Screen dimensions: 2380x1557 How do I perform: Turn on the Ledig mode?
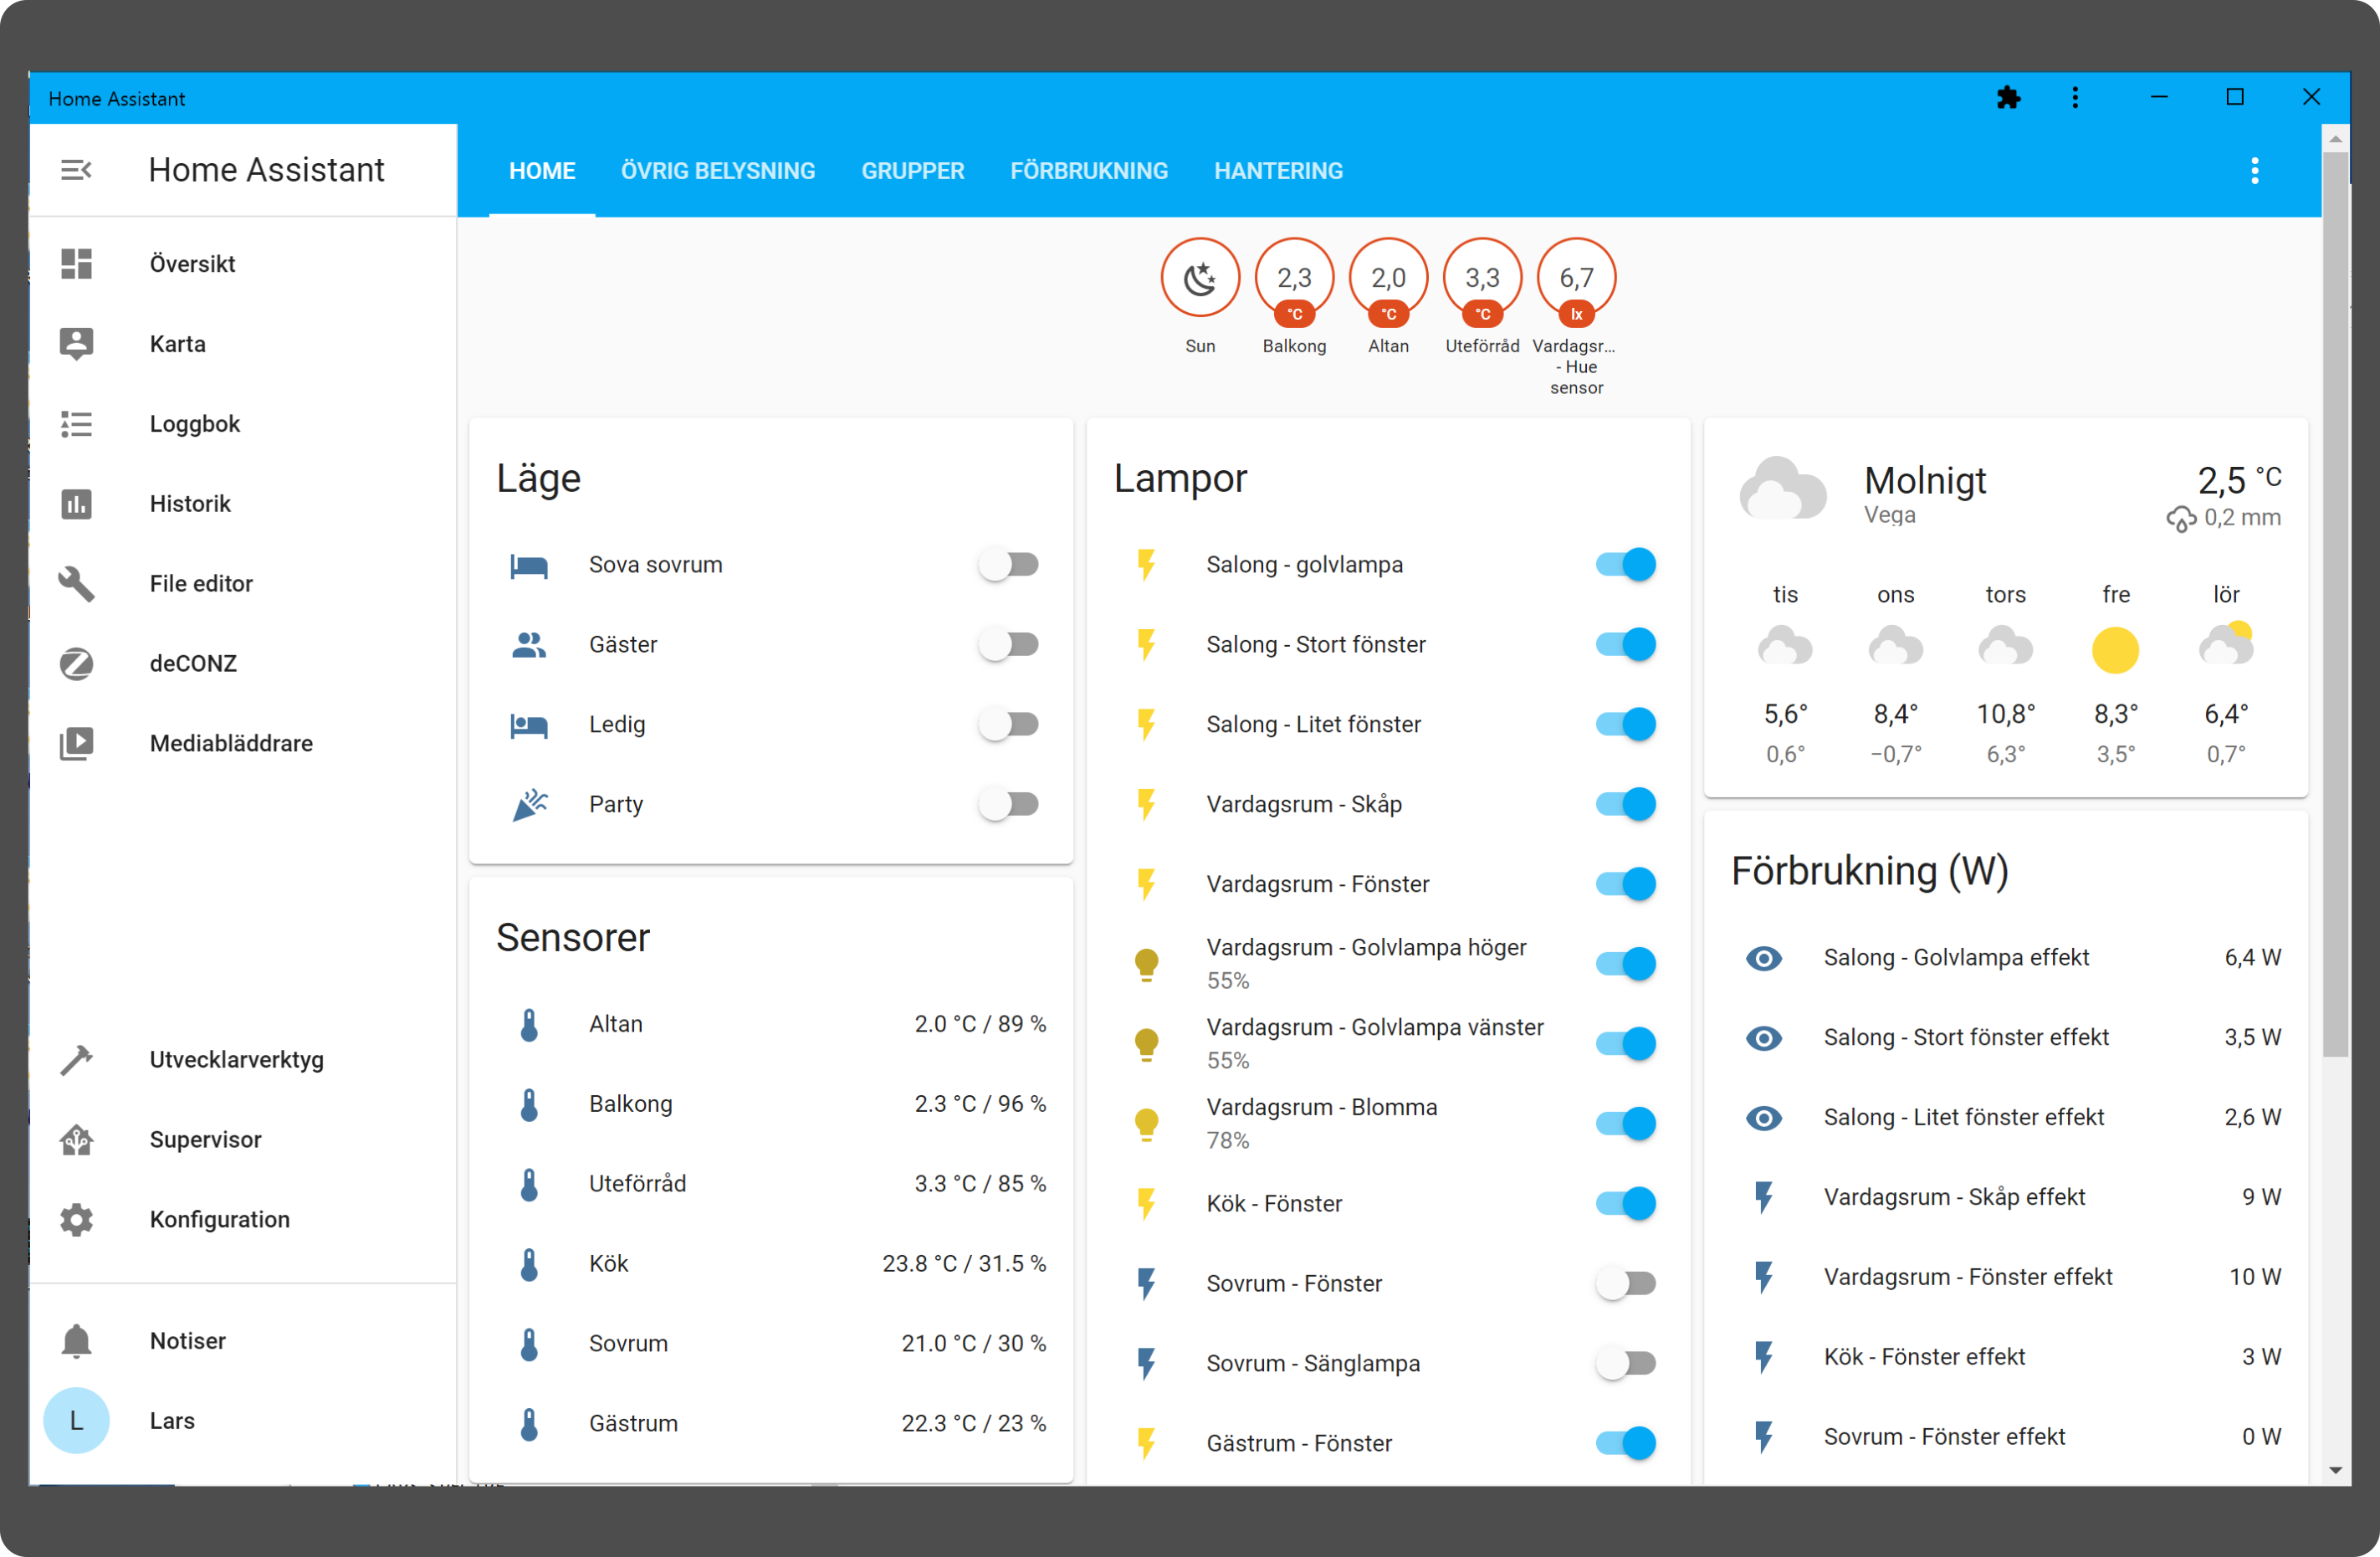[1009, 725]
